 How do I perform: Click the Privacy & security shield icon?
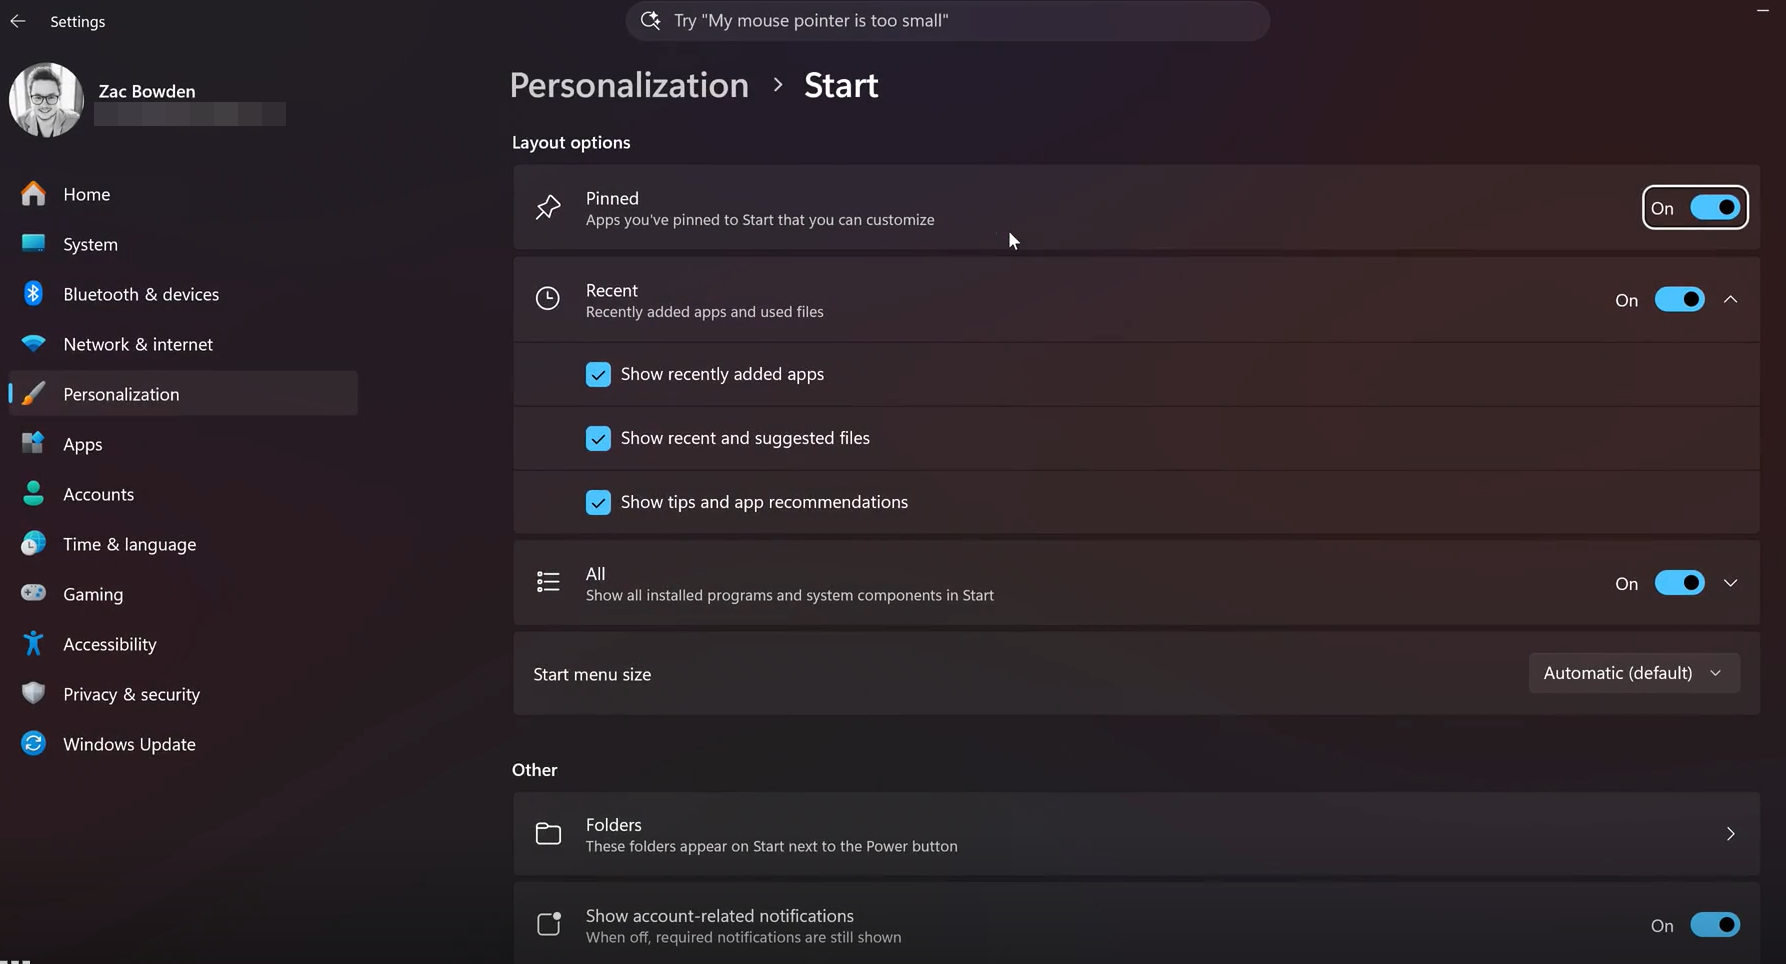33,693
